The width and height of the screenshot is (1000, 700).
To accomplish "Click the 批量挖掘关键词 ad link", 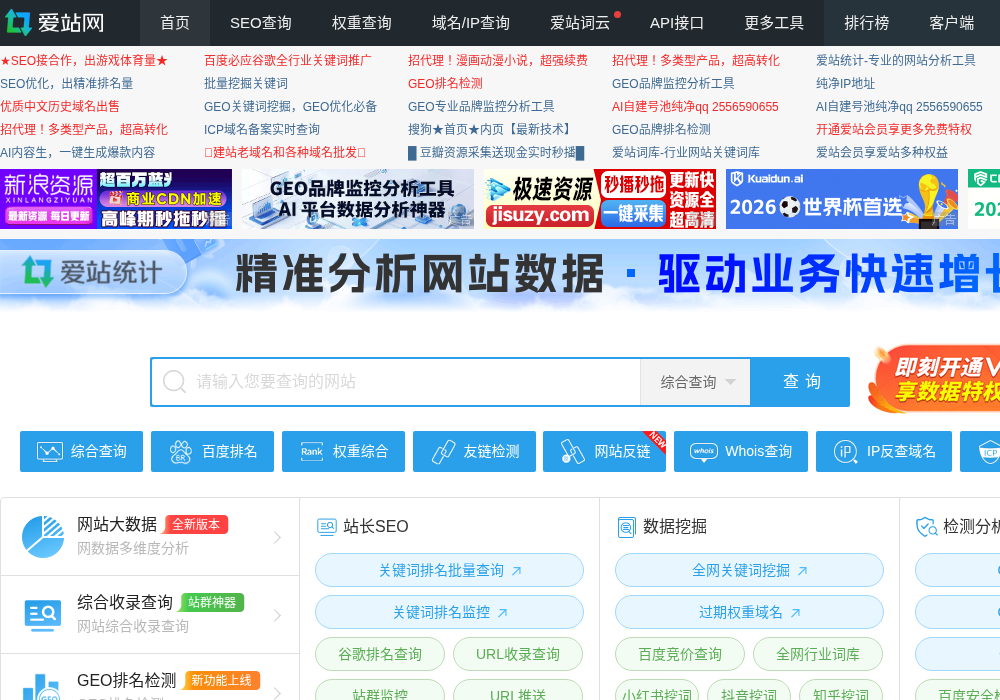I will point(246,84).
